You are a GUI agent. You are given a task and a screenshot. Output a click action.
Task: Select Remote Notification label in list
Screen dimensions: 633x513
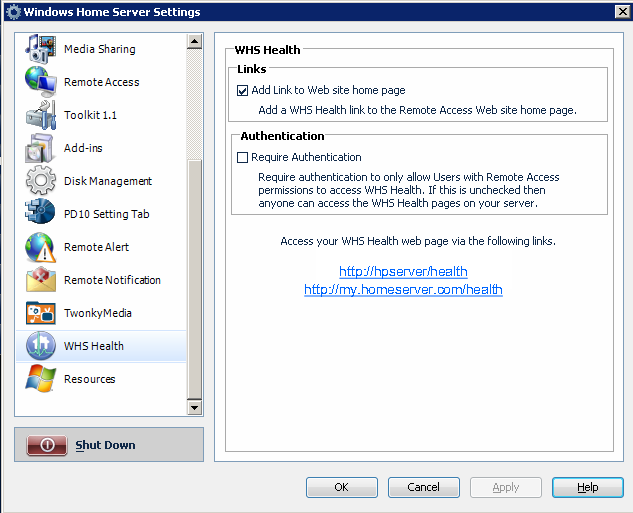(x=112, y=280)
